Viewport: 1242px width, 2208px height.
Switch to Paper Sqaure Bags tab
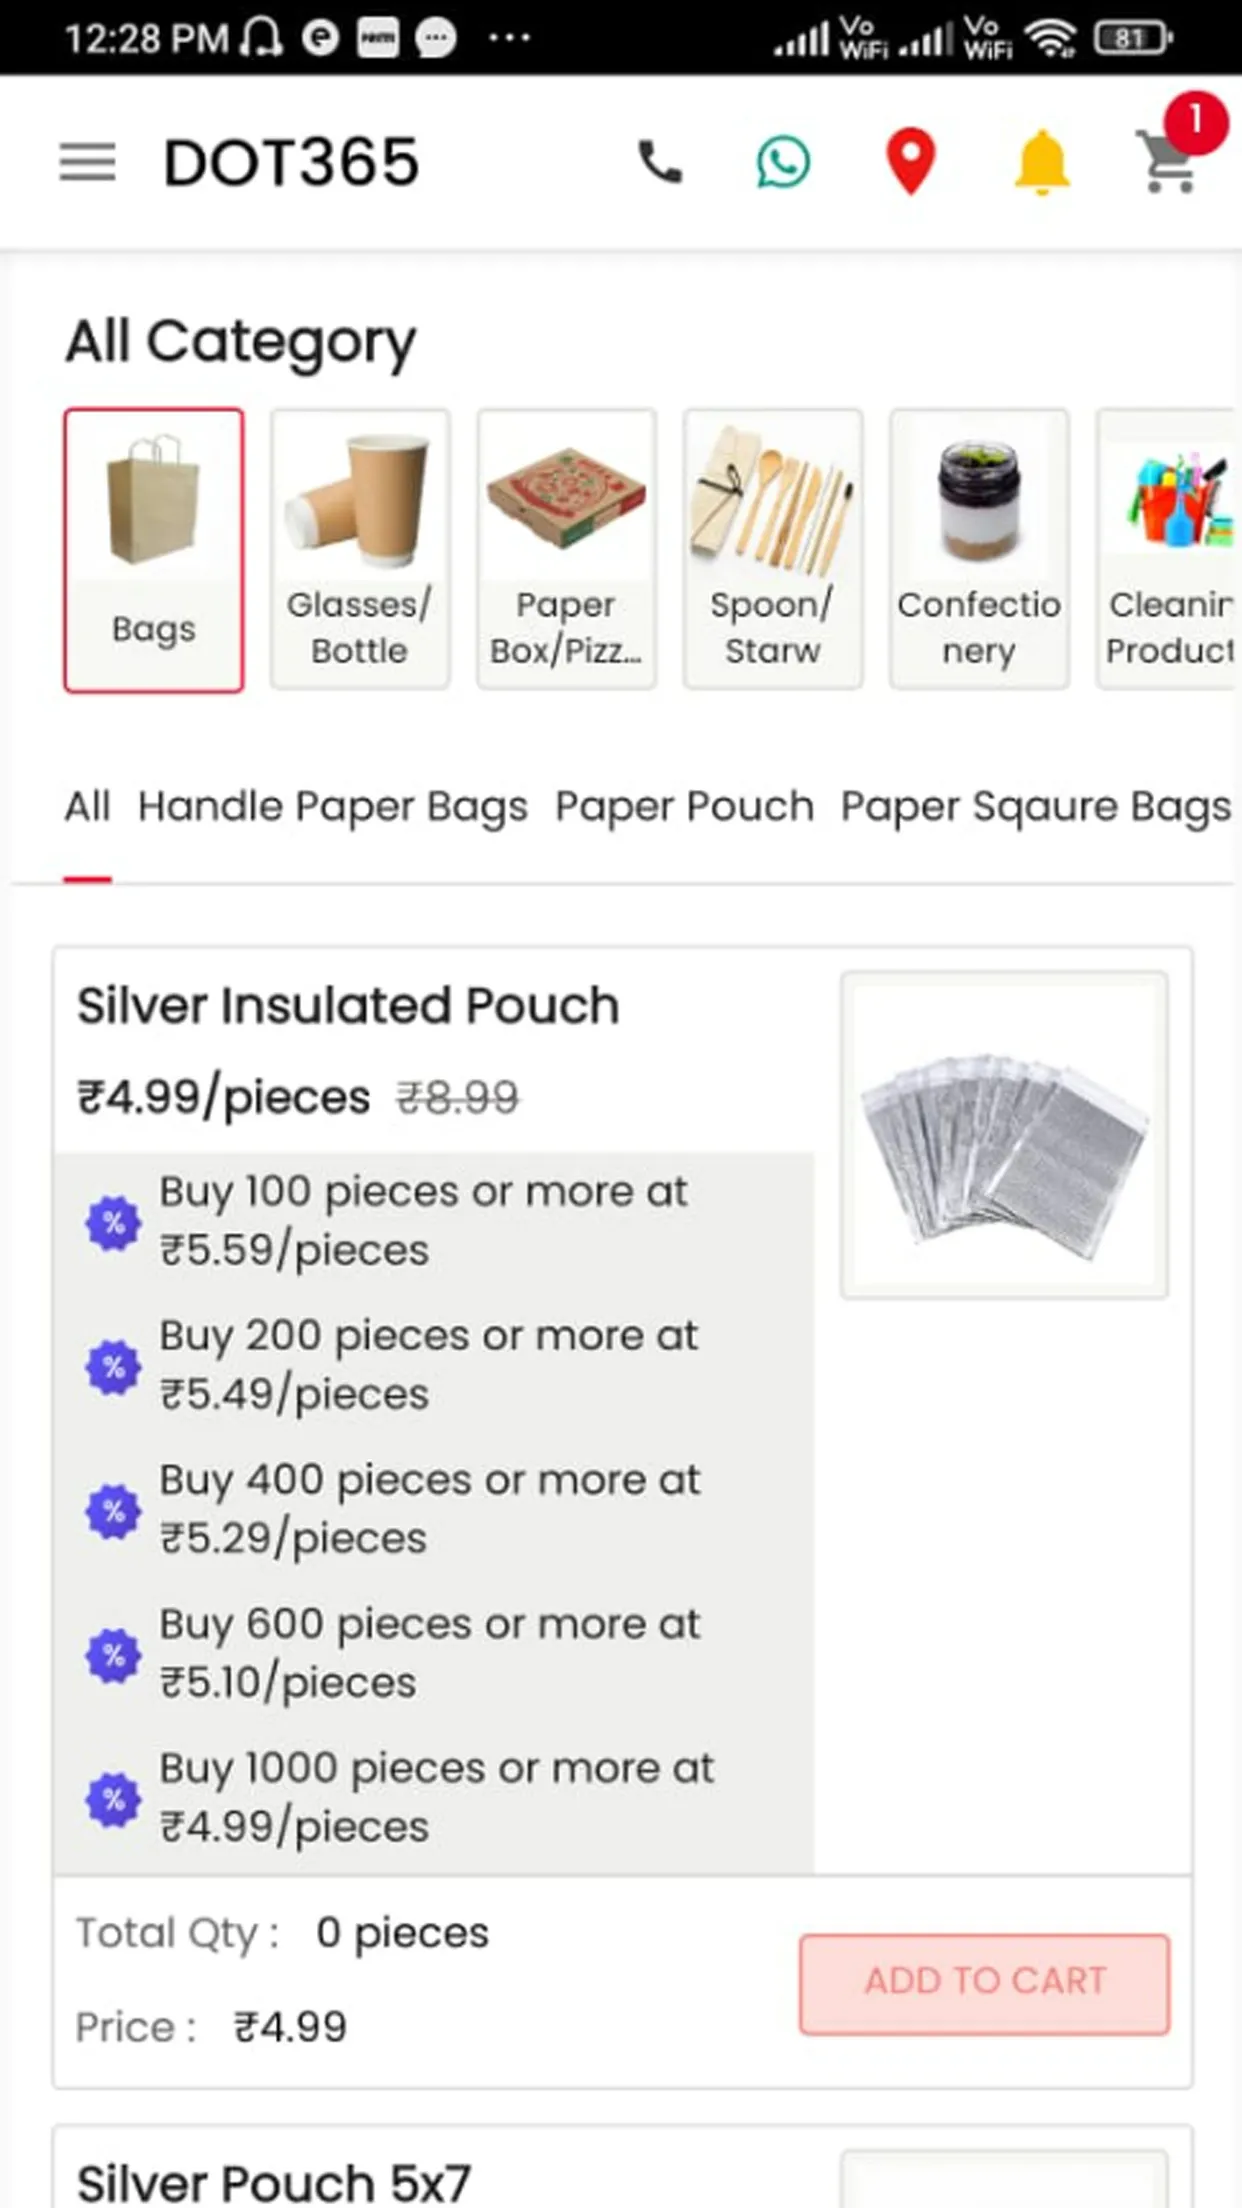1036,806
